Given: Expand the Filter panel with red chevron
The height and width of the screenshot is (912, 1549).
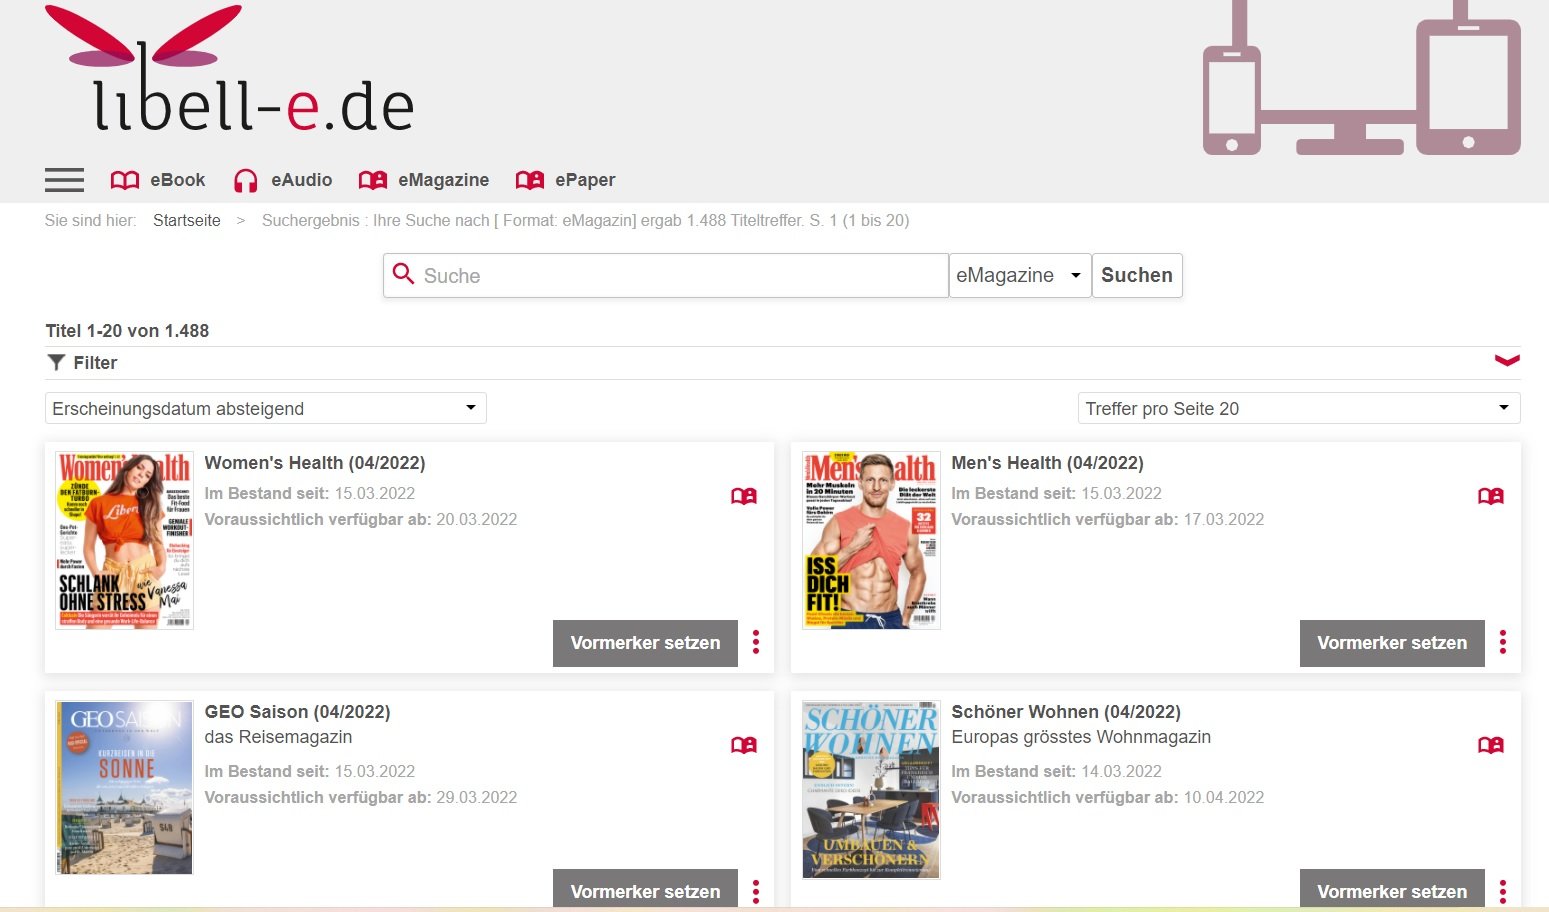Looking at the screenshot, I should pyautogui.click(x=1507, y=360).
